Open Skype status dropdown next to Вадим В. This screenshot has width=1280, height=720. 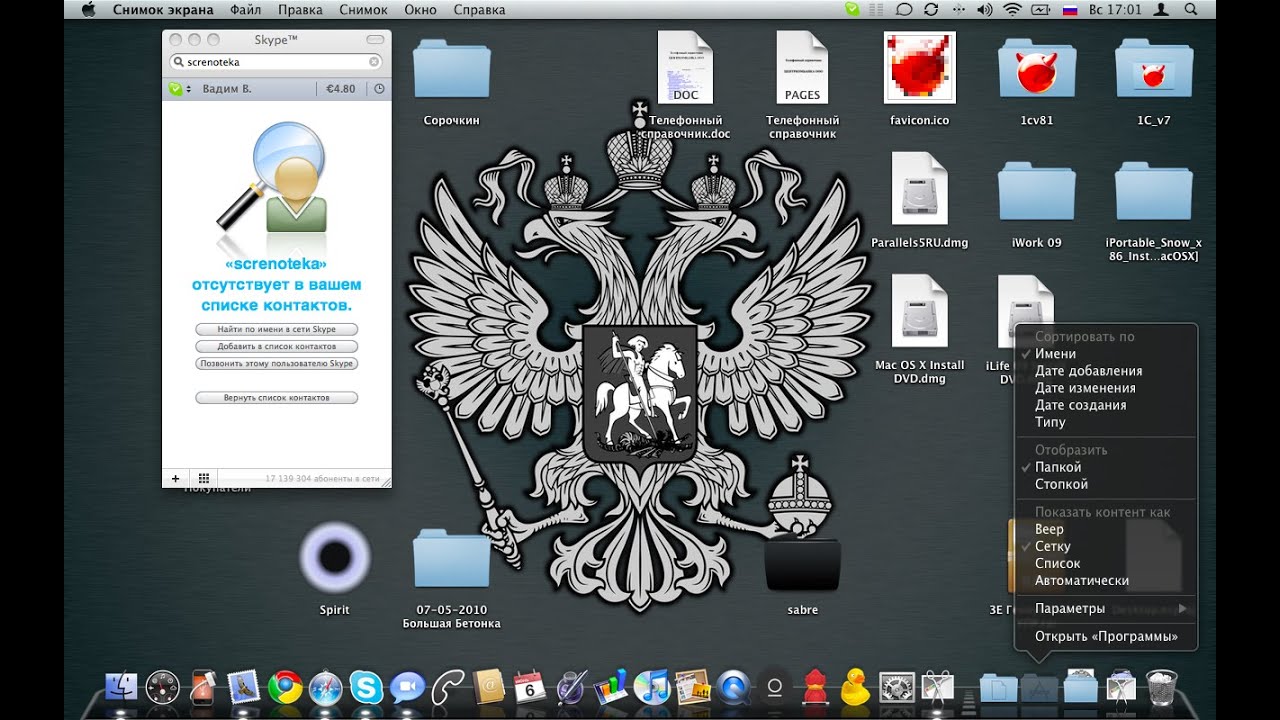[179, 89]
